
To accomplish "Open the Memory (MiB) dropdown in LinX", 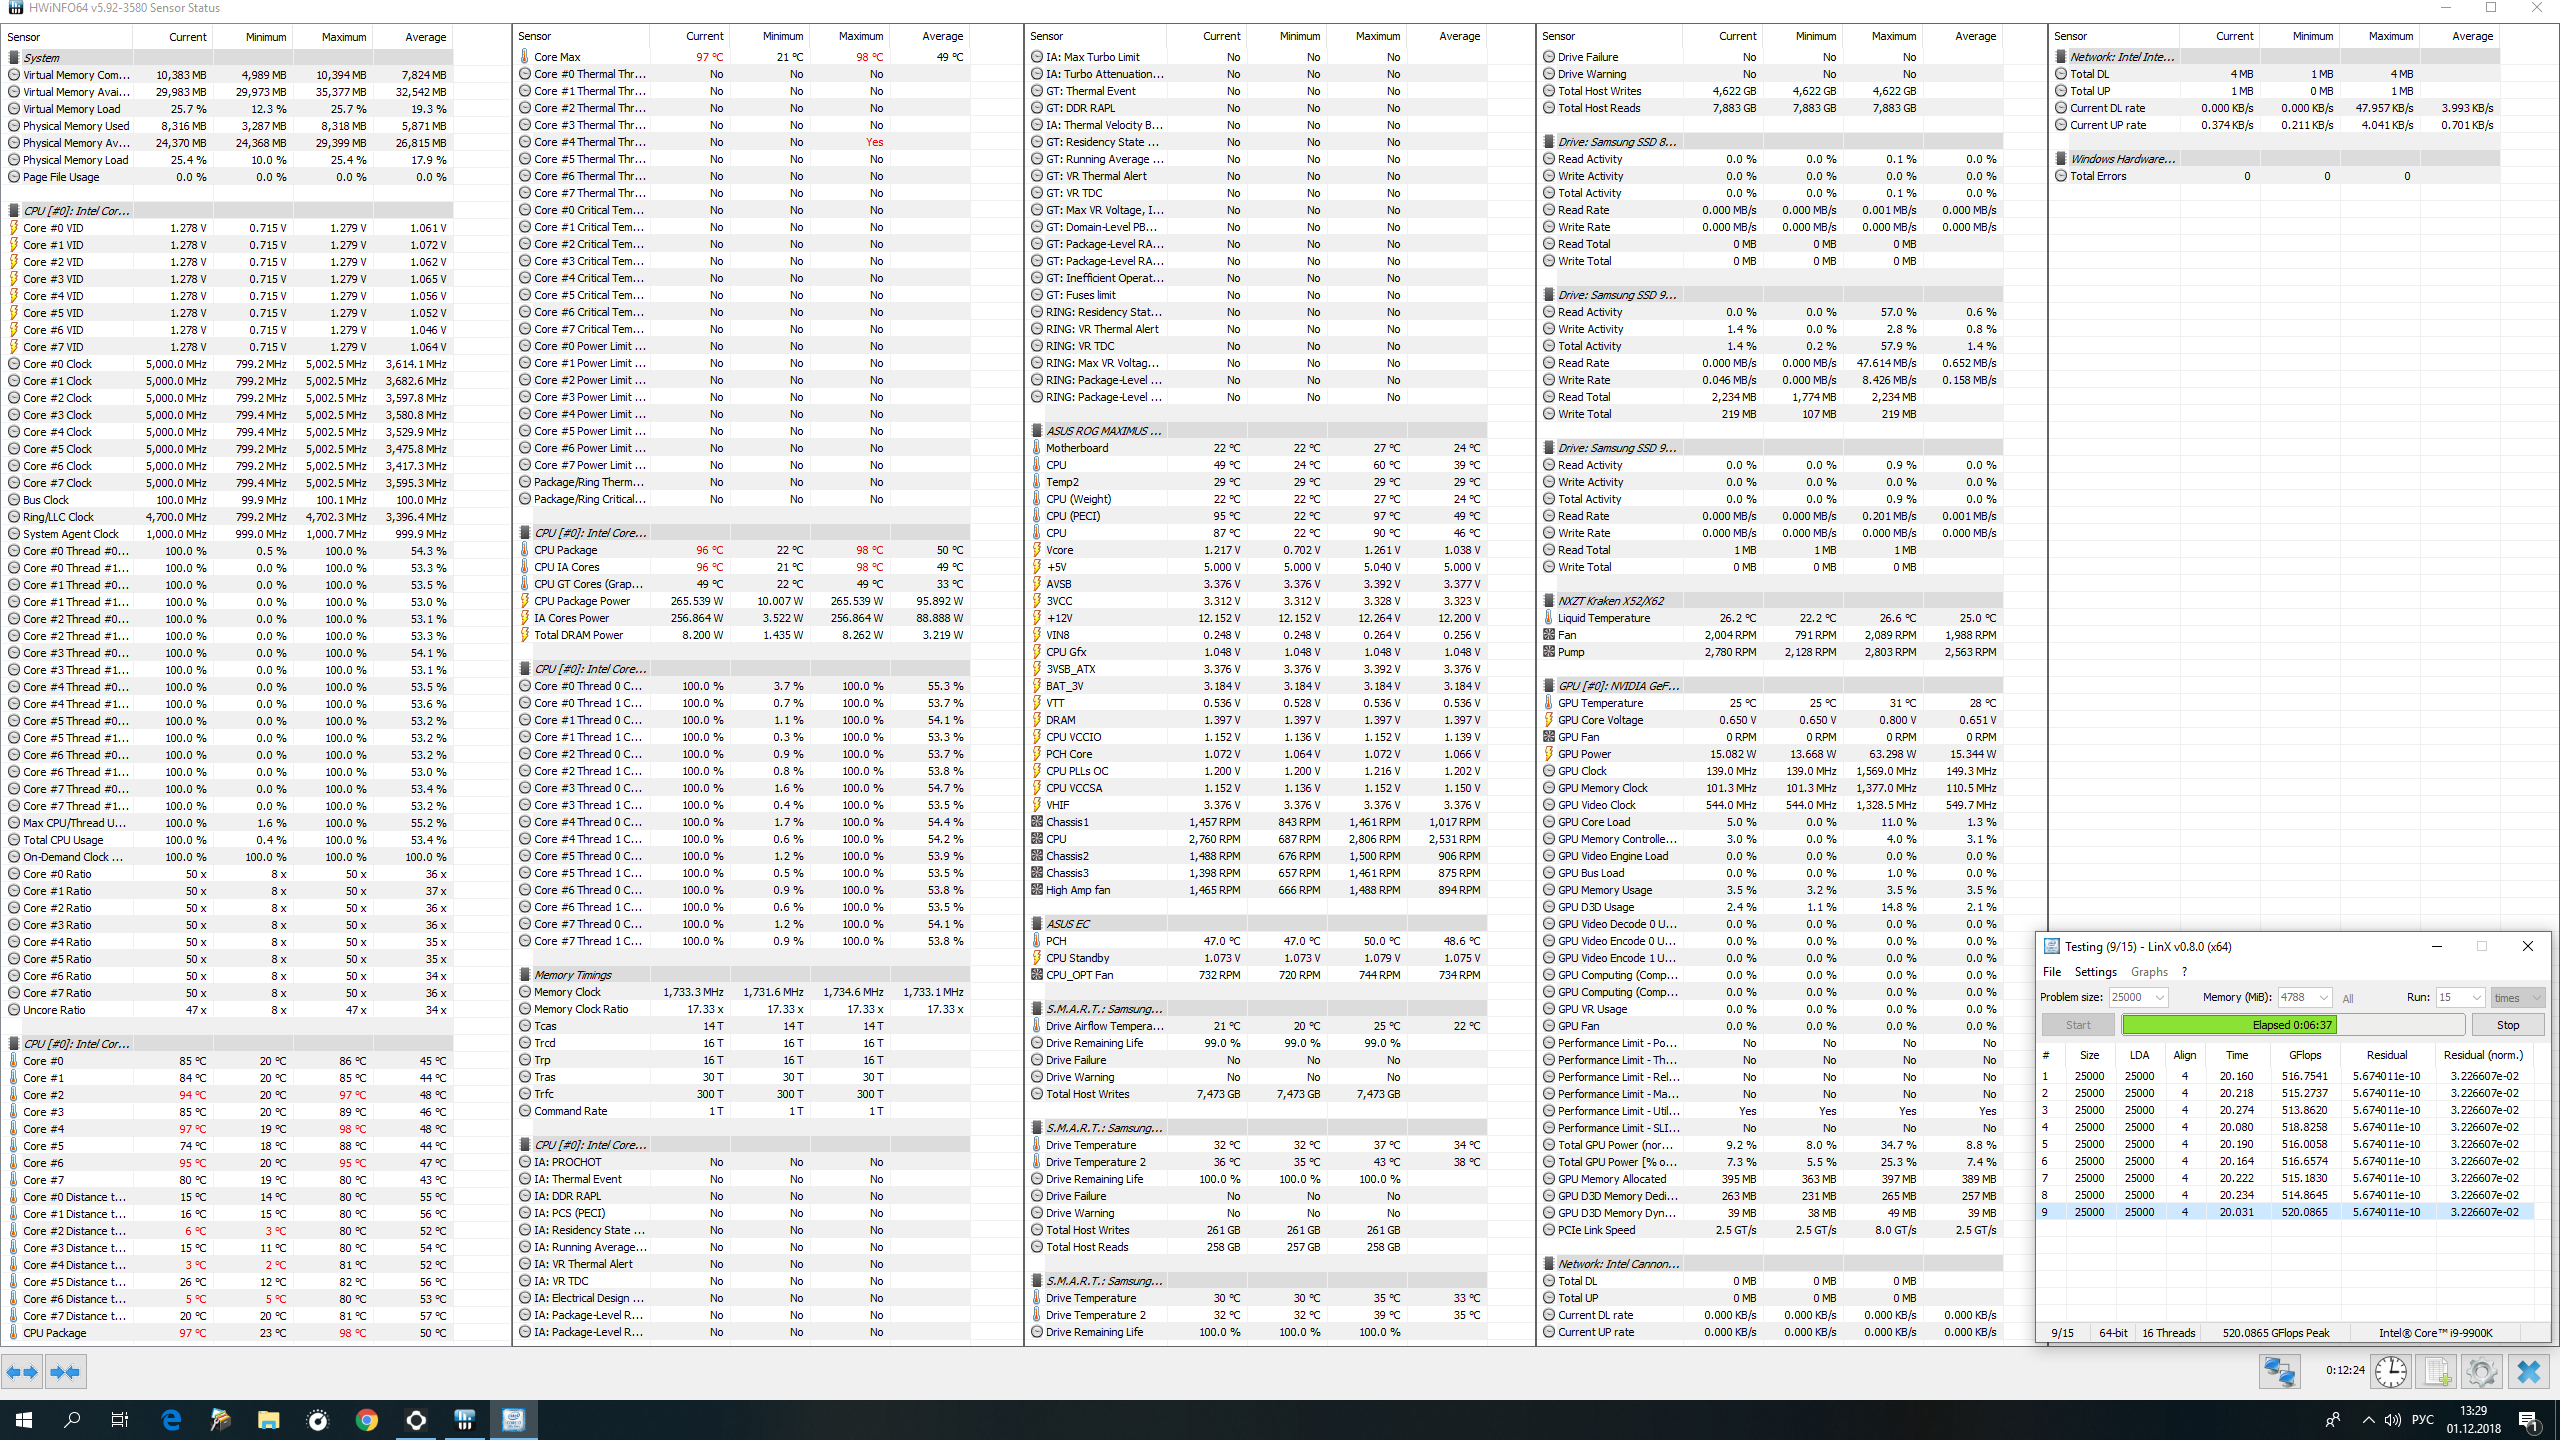I will coord(2323,998).
